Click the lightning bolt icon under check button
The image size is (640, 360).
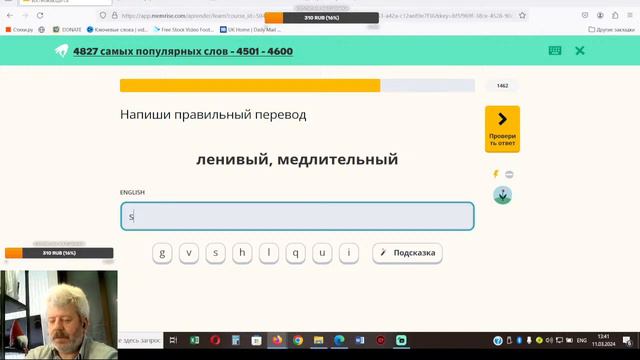pos(496,174)
